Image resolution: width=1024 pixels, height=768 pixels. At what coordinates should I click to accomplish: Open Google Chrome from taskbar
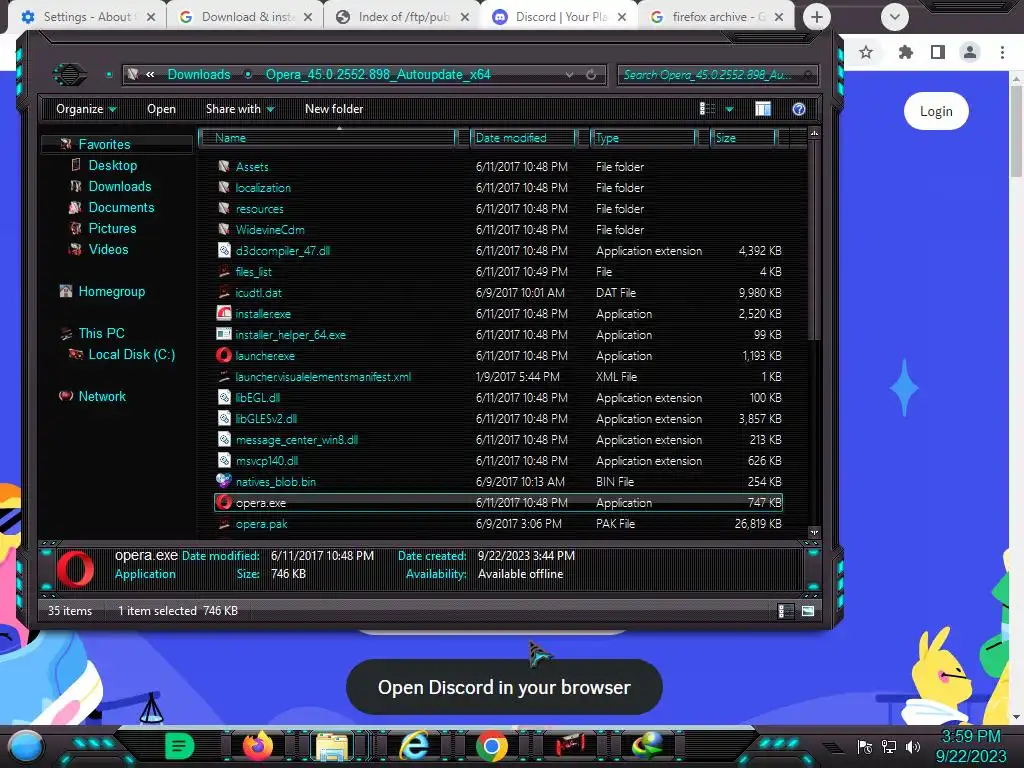[492, 745]
